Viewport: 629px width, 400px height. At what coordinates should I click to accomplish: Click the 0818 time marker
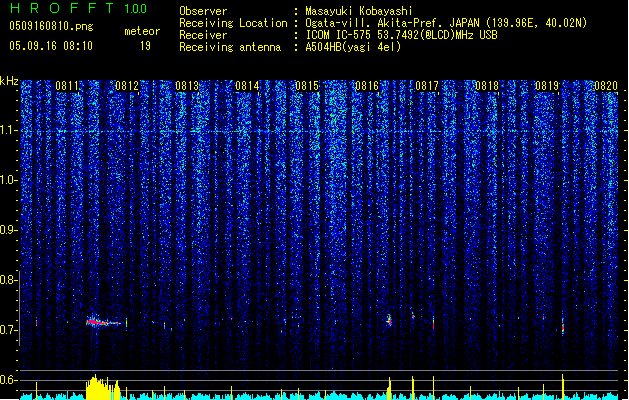click(487, 86)
